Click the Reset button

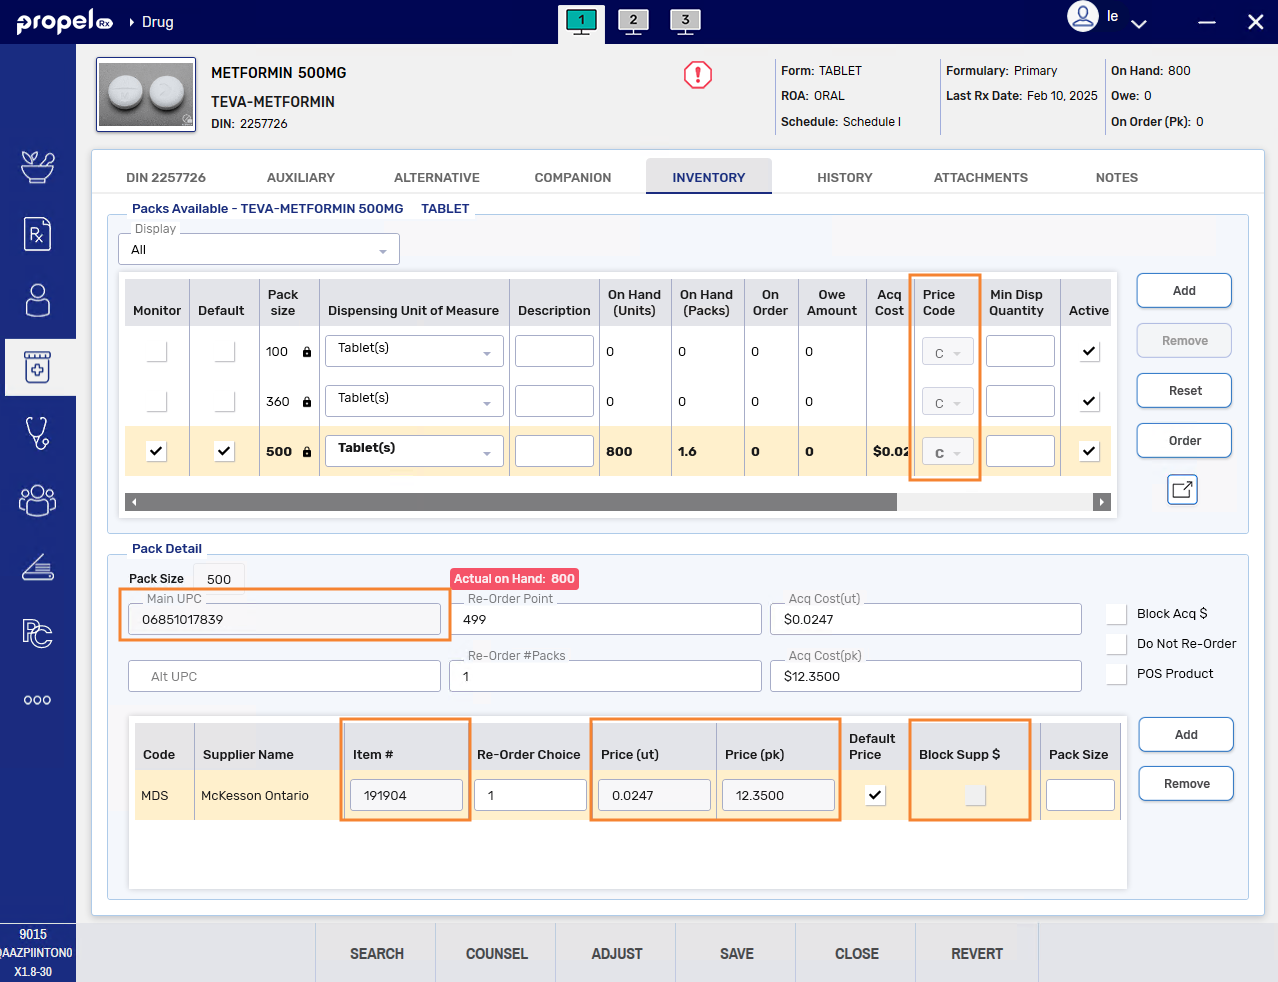[x=1184, y=390]
